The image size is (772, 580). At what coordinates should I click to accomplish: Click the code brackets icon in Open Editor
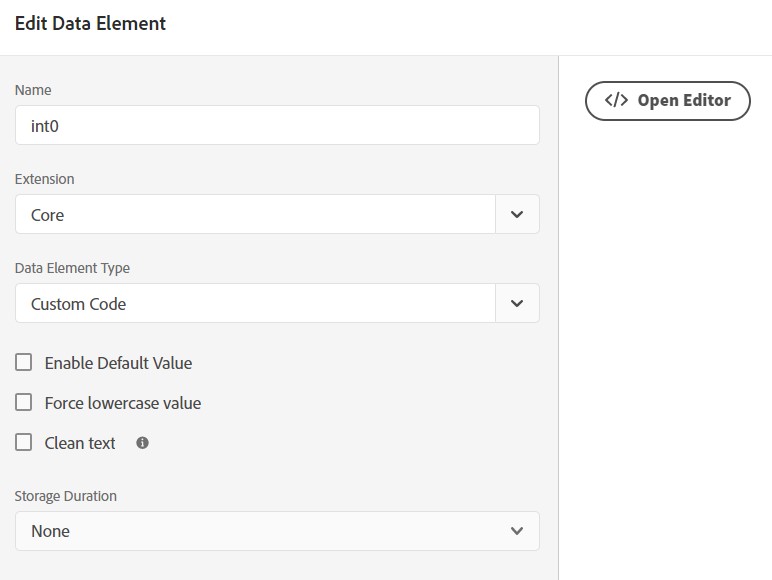[616, 100]
